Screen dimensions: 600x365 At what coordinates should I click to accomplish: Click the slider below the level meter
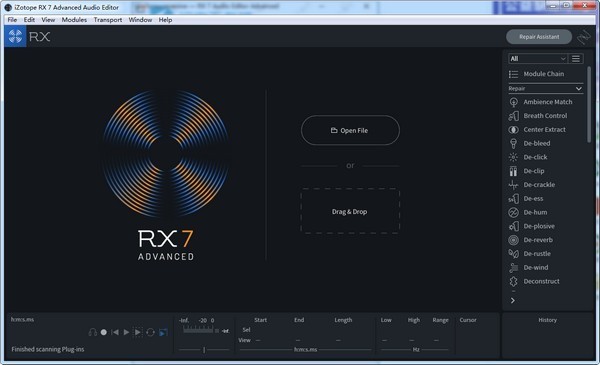[204, 349]
